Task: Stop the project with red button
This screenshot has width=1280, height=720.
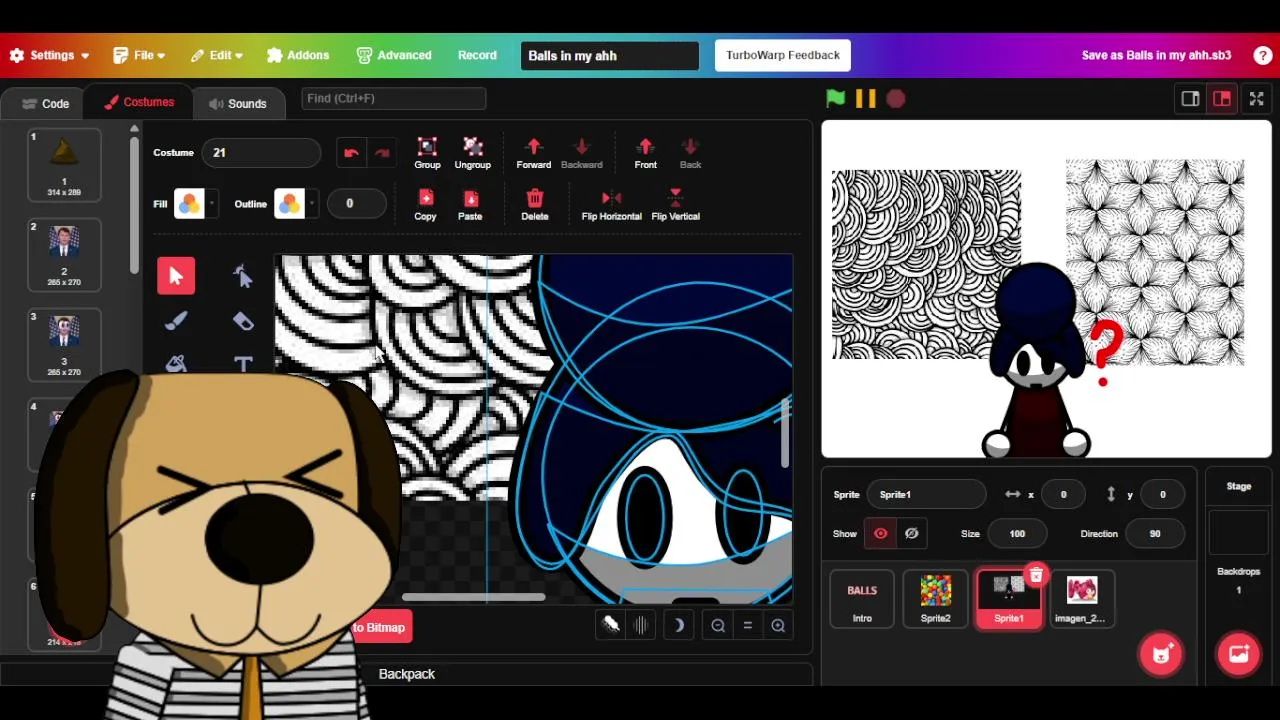Action: point(896,99)
